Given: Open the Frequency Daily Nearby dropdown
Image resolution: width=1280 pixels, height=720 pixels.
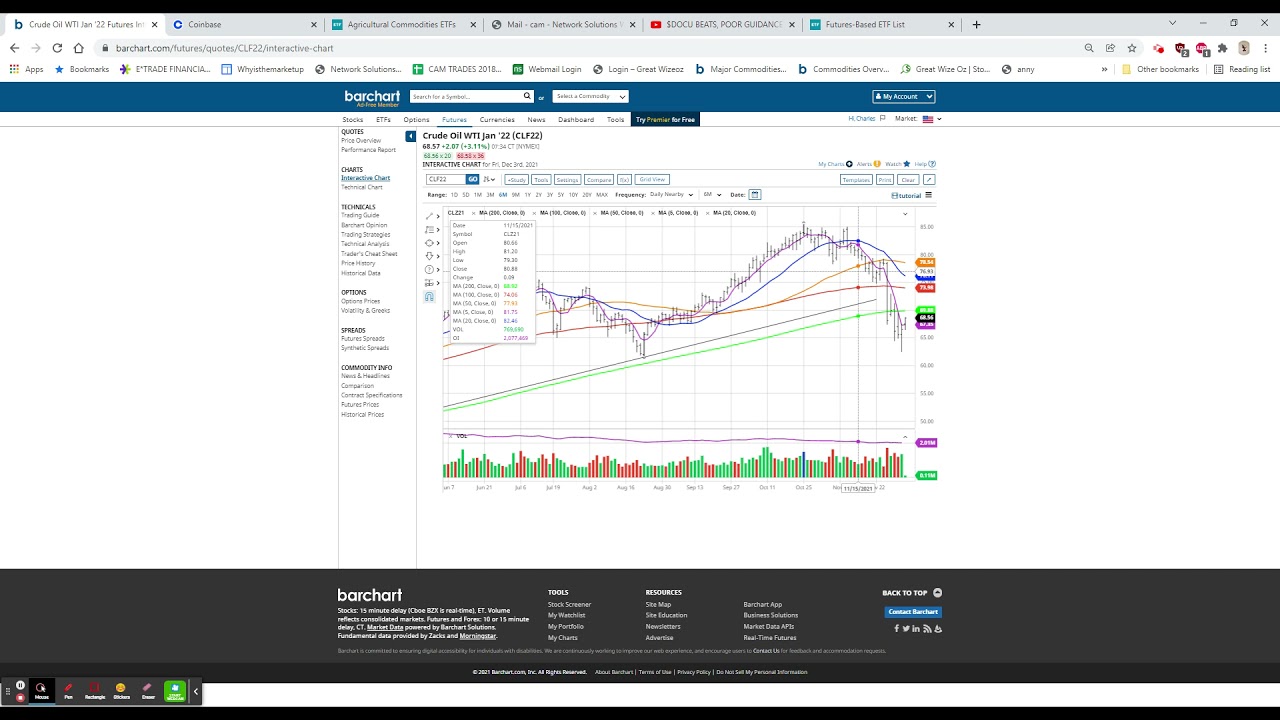Looking at the screenshot, I should pos(671,195).
